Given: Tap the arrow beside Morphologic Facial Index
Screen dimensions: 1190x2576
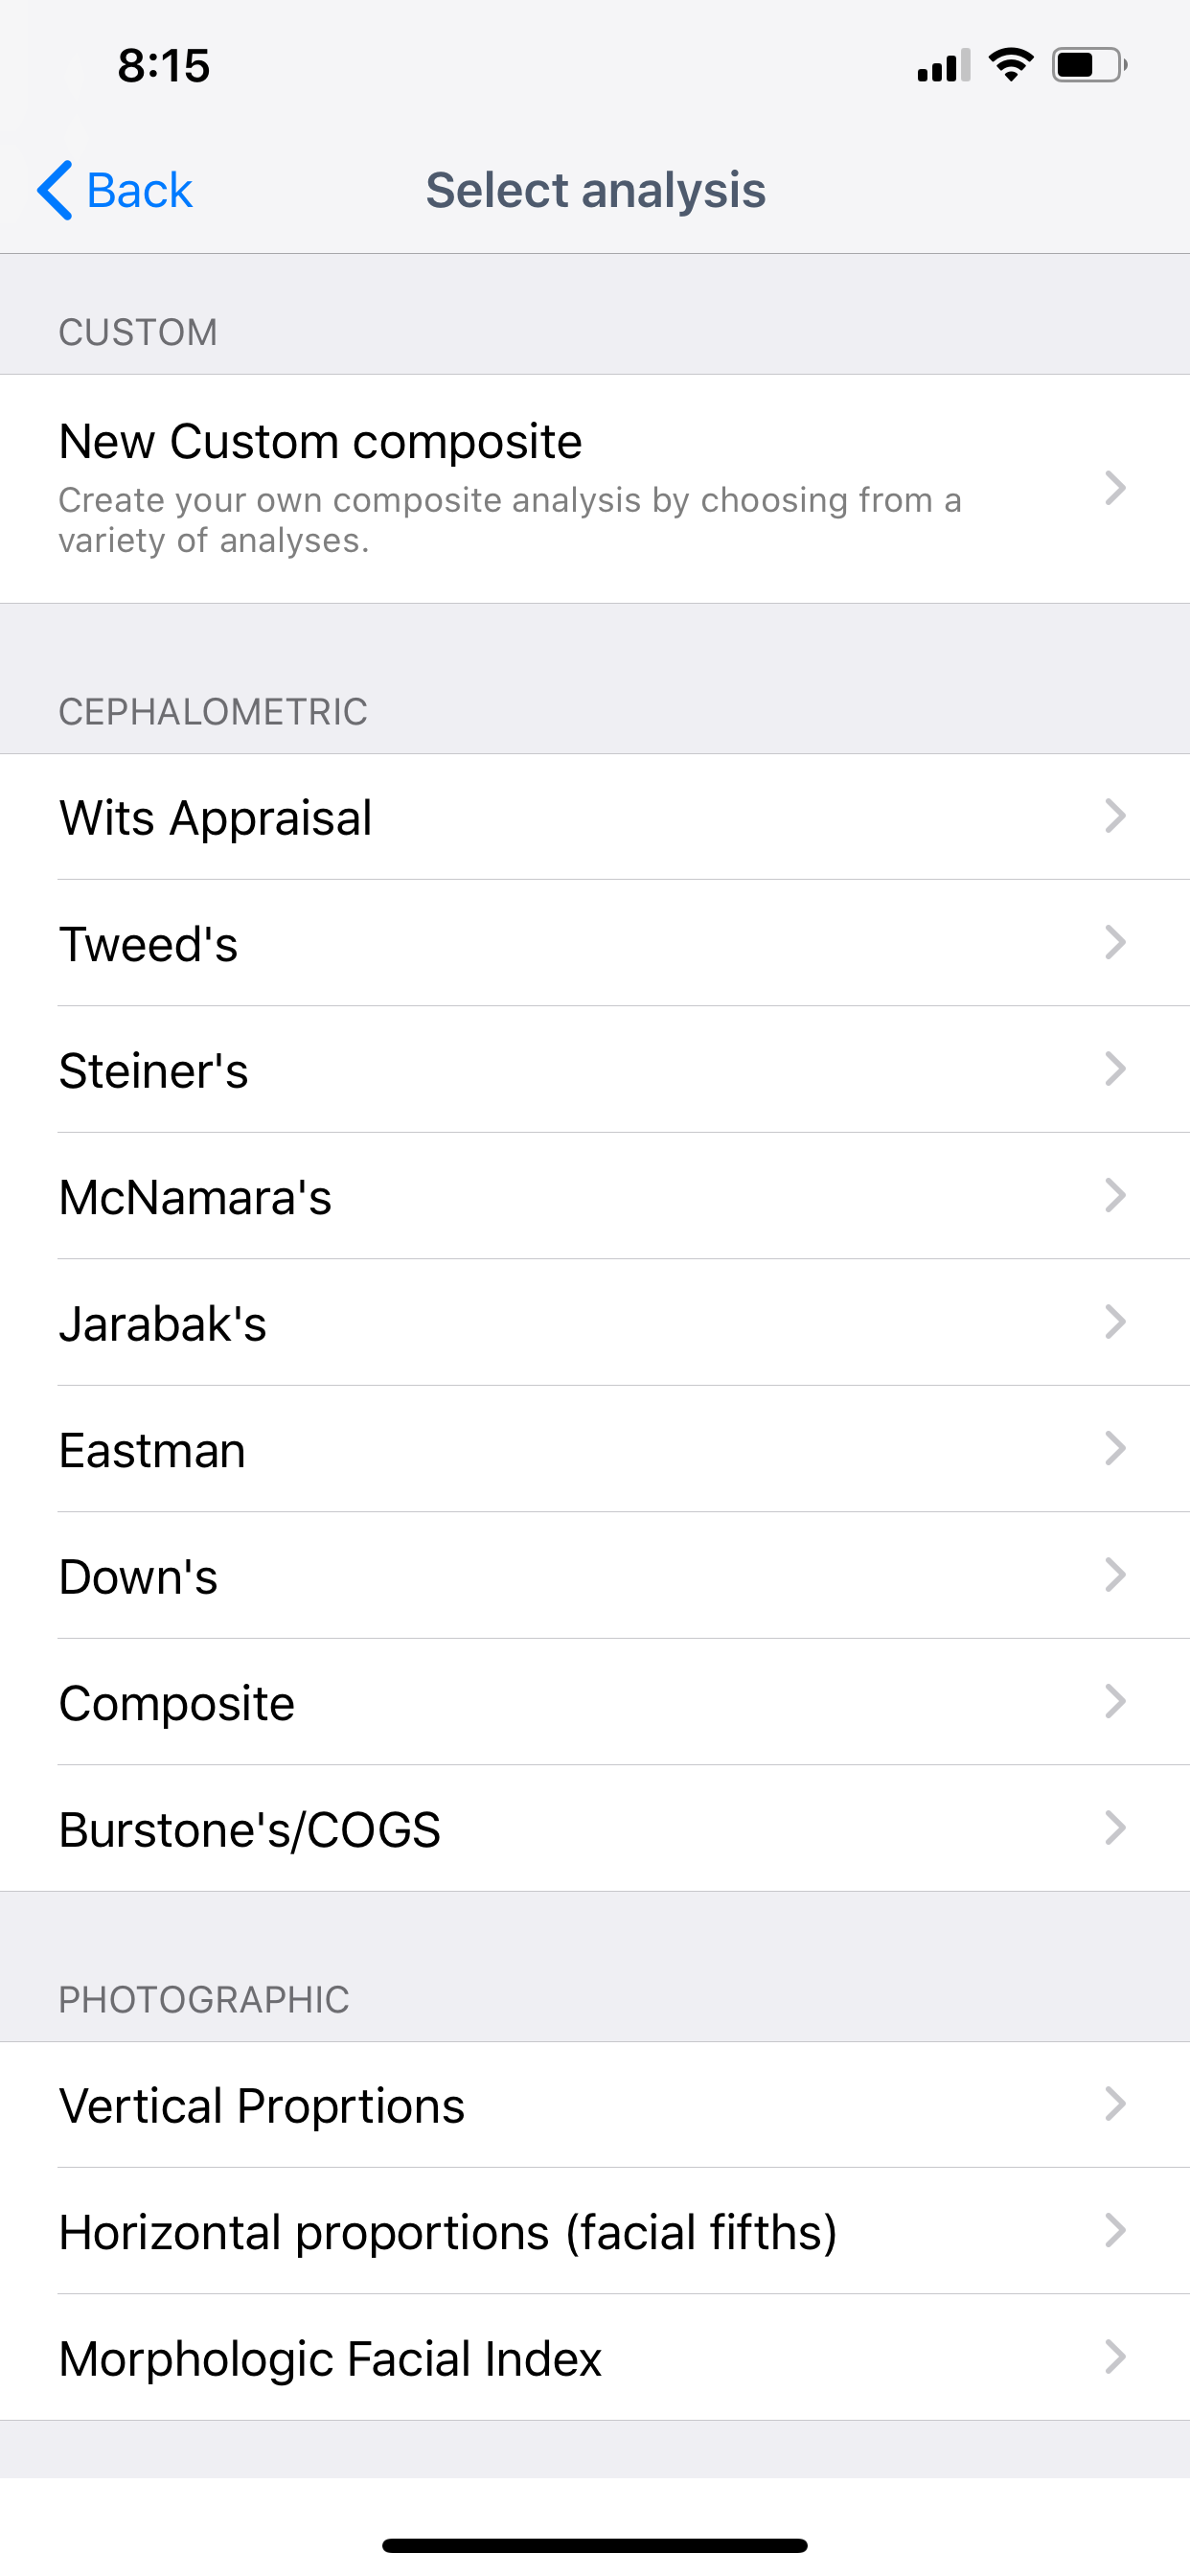Looking at the screenshot, I should tap(1115, 2357).
